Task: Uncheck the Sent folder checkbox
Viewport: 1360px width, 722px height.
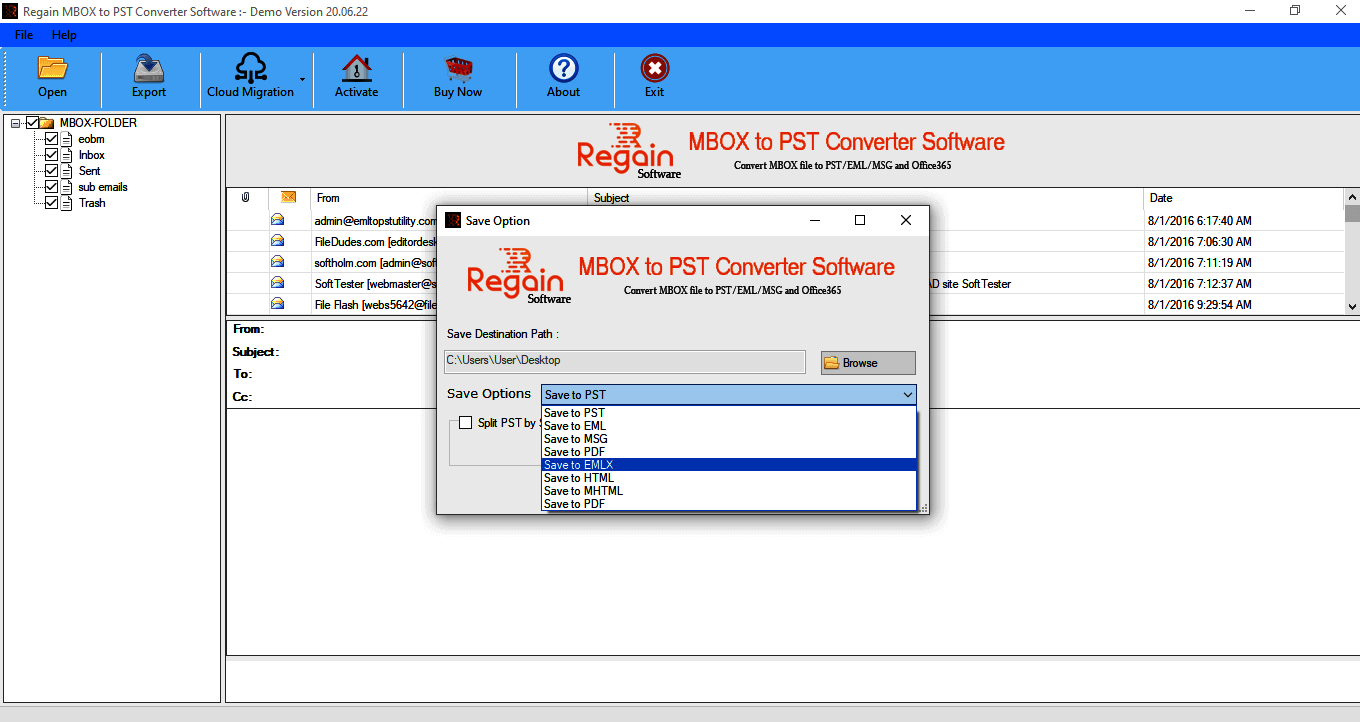Action: (52, 171)
